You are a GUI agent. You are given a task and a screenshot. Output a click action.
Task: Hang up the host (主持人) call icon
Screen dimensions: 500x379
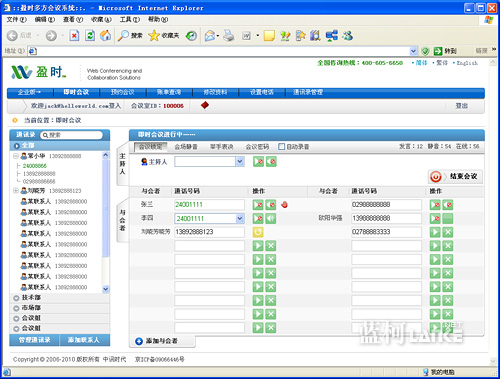tap(258, 162)
